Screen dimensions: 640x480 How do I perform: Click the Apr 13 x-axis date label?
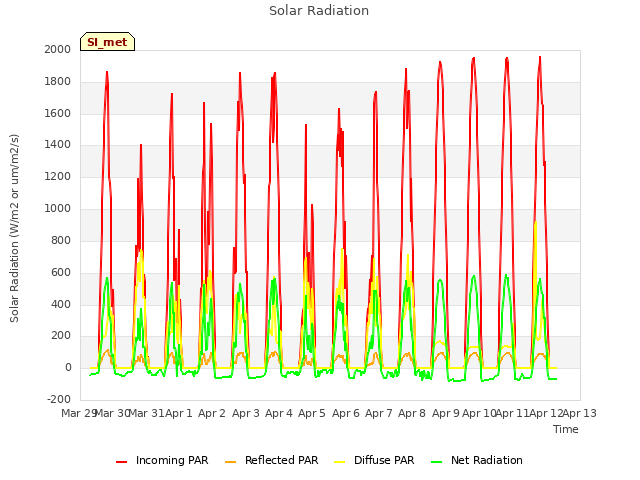point(580,413)
